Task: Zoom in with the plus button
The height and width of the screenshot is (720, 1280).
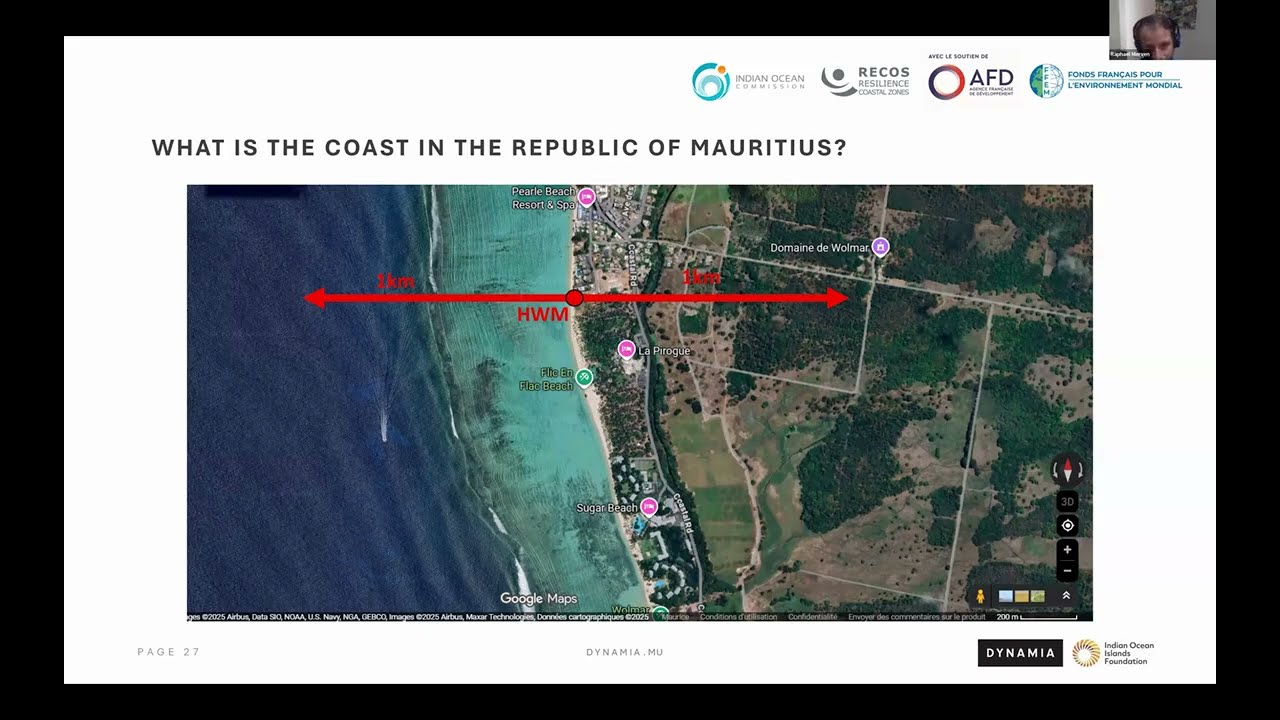Action: (x=1067, y=549)
